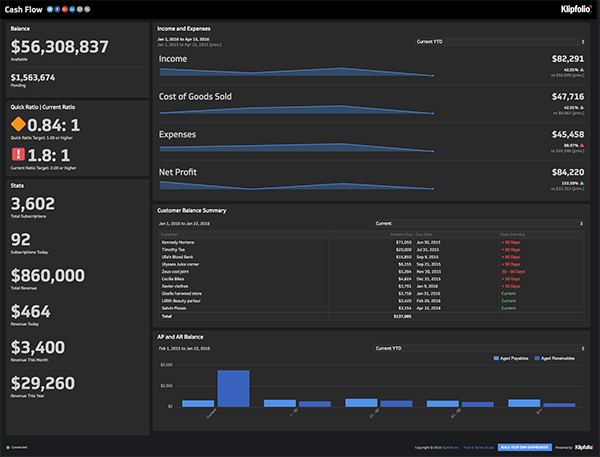
Task: Select the Giselle harwood store row
Action: 371,294
